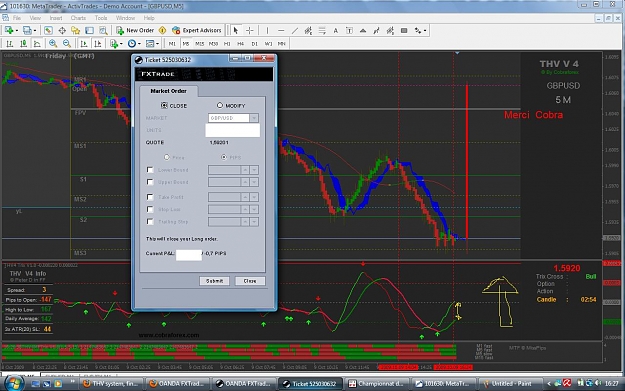Open the Insert menu
Viewport: 625px width, 391px height.
pos(56,18)
